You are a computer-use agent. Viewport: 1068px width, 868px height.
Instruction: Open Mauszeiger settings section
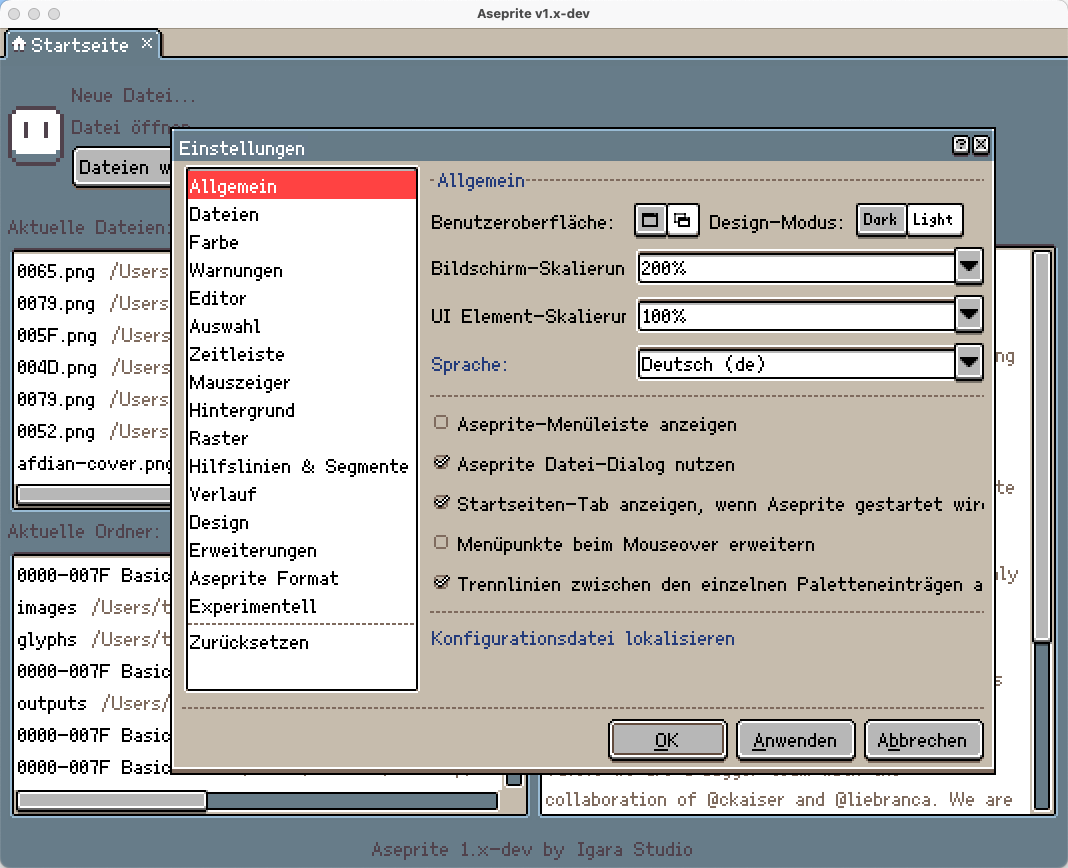click(302, 382)
